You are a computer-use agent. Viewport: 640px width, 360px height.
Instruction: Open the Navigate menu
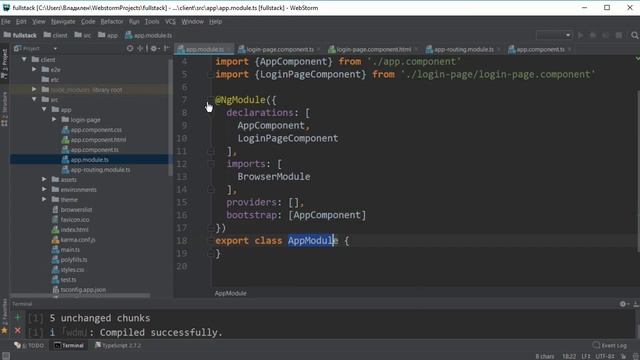click(x=63, y=22)
